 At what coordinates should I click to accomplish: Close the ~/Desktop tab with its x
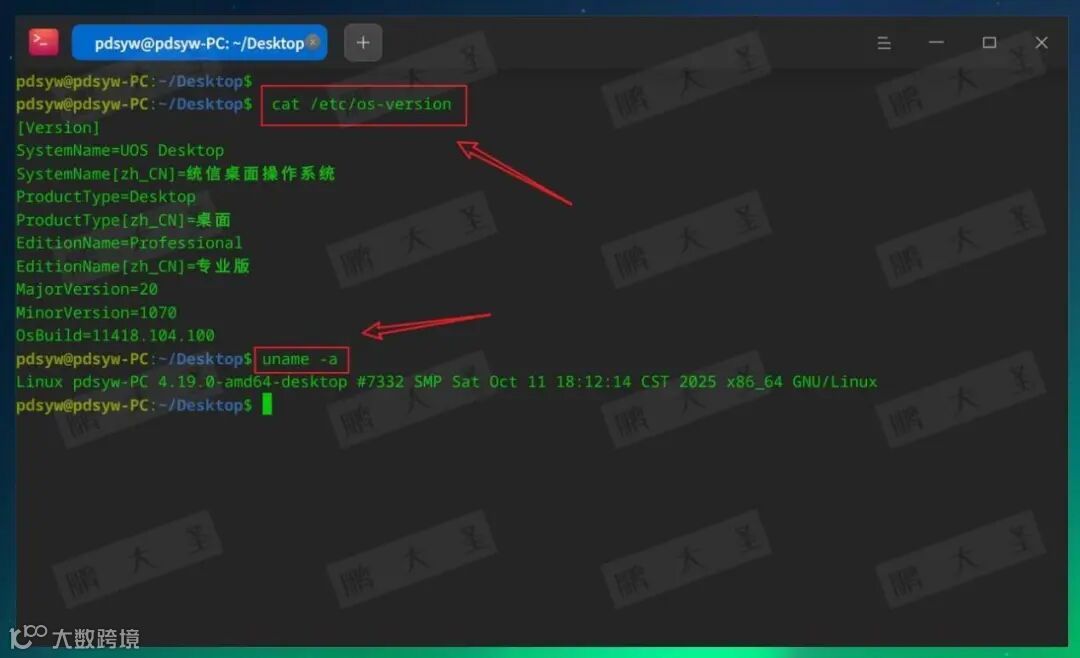[x=313, y=42]
